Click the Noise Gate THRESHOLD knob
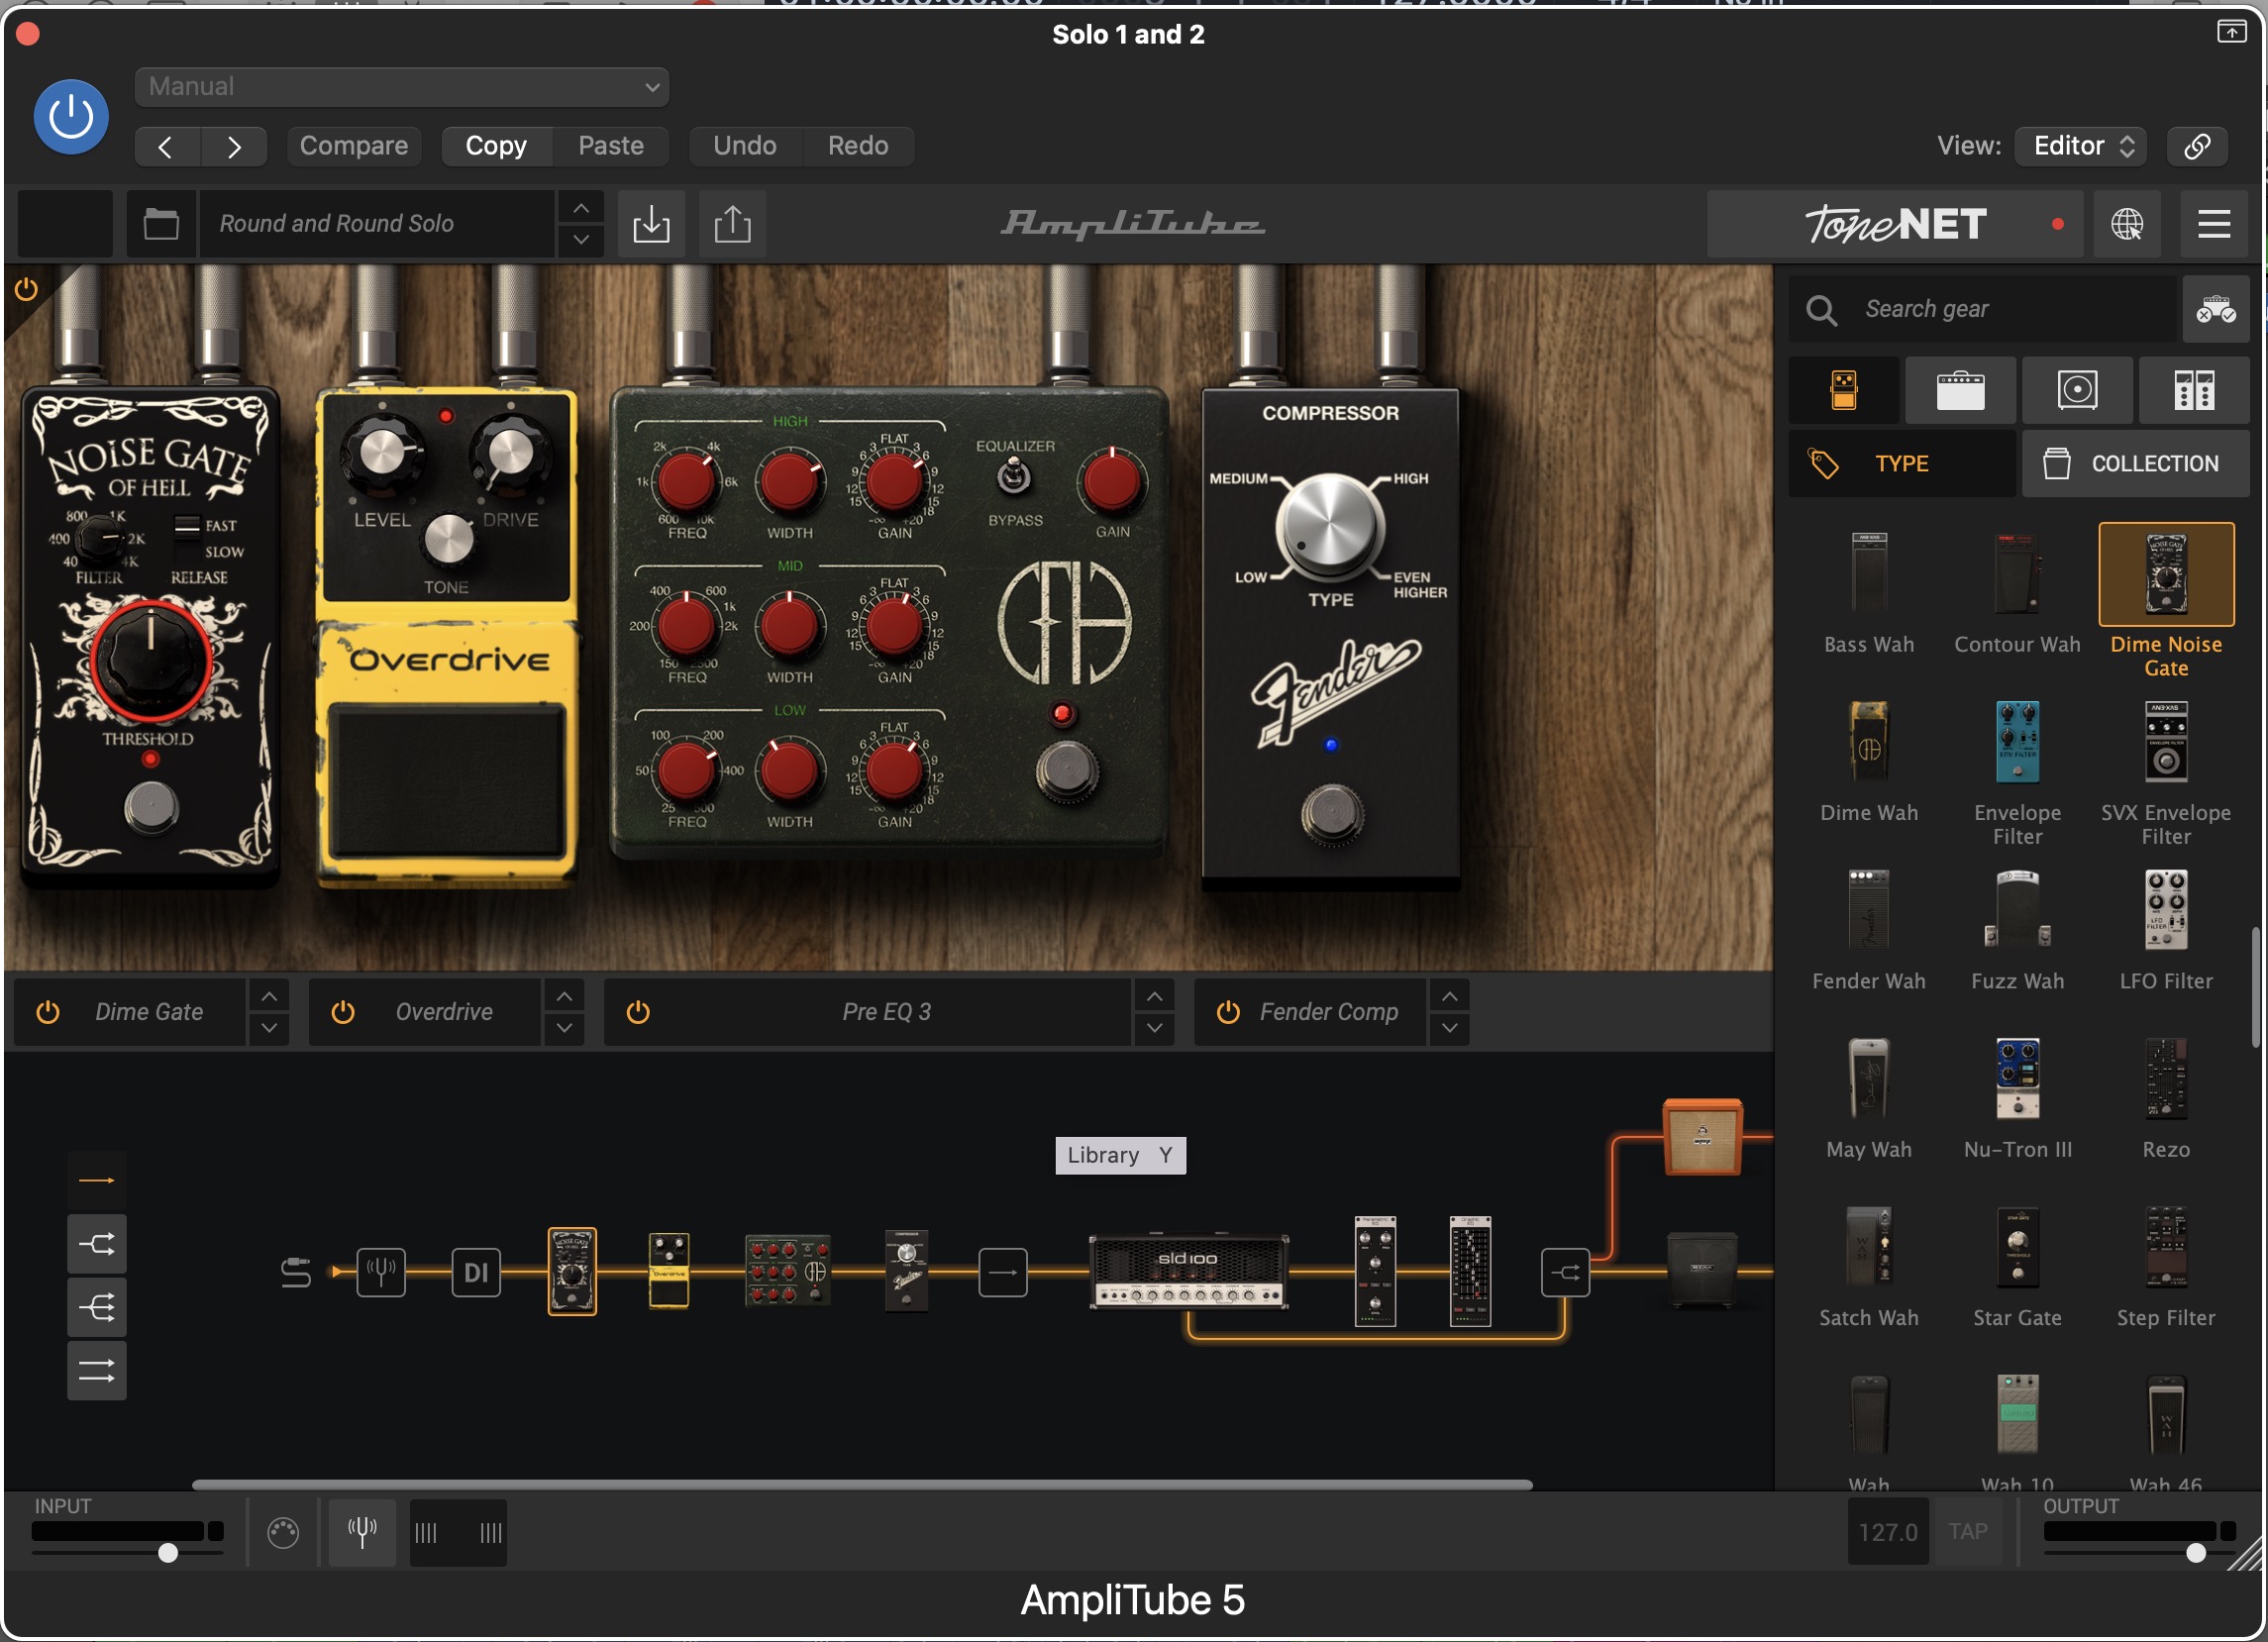This screenshot has width=2268, height=1642. (151, 661)
